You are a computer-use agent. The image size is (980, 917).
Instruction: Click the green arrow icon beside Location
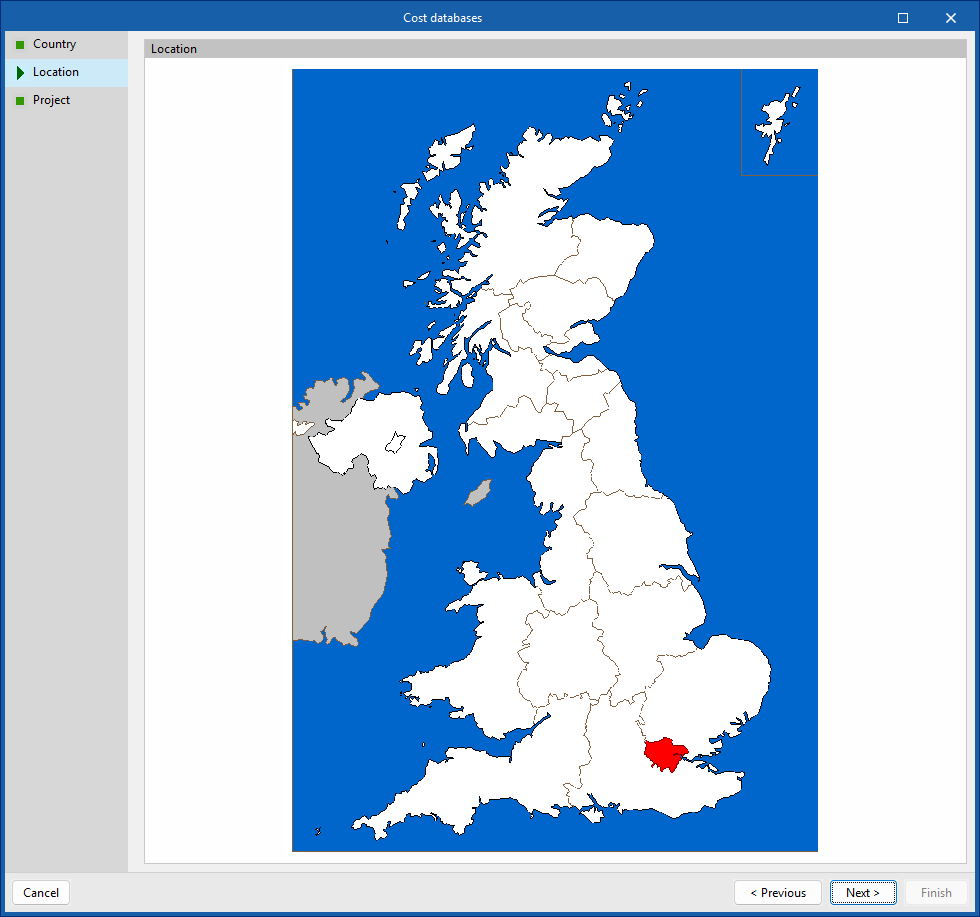pos(20,73)
